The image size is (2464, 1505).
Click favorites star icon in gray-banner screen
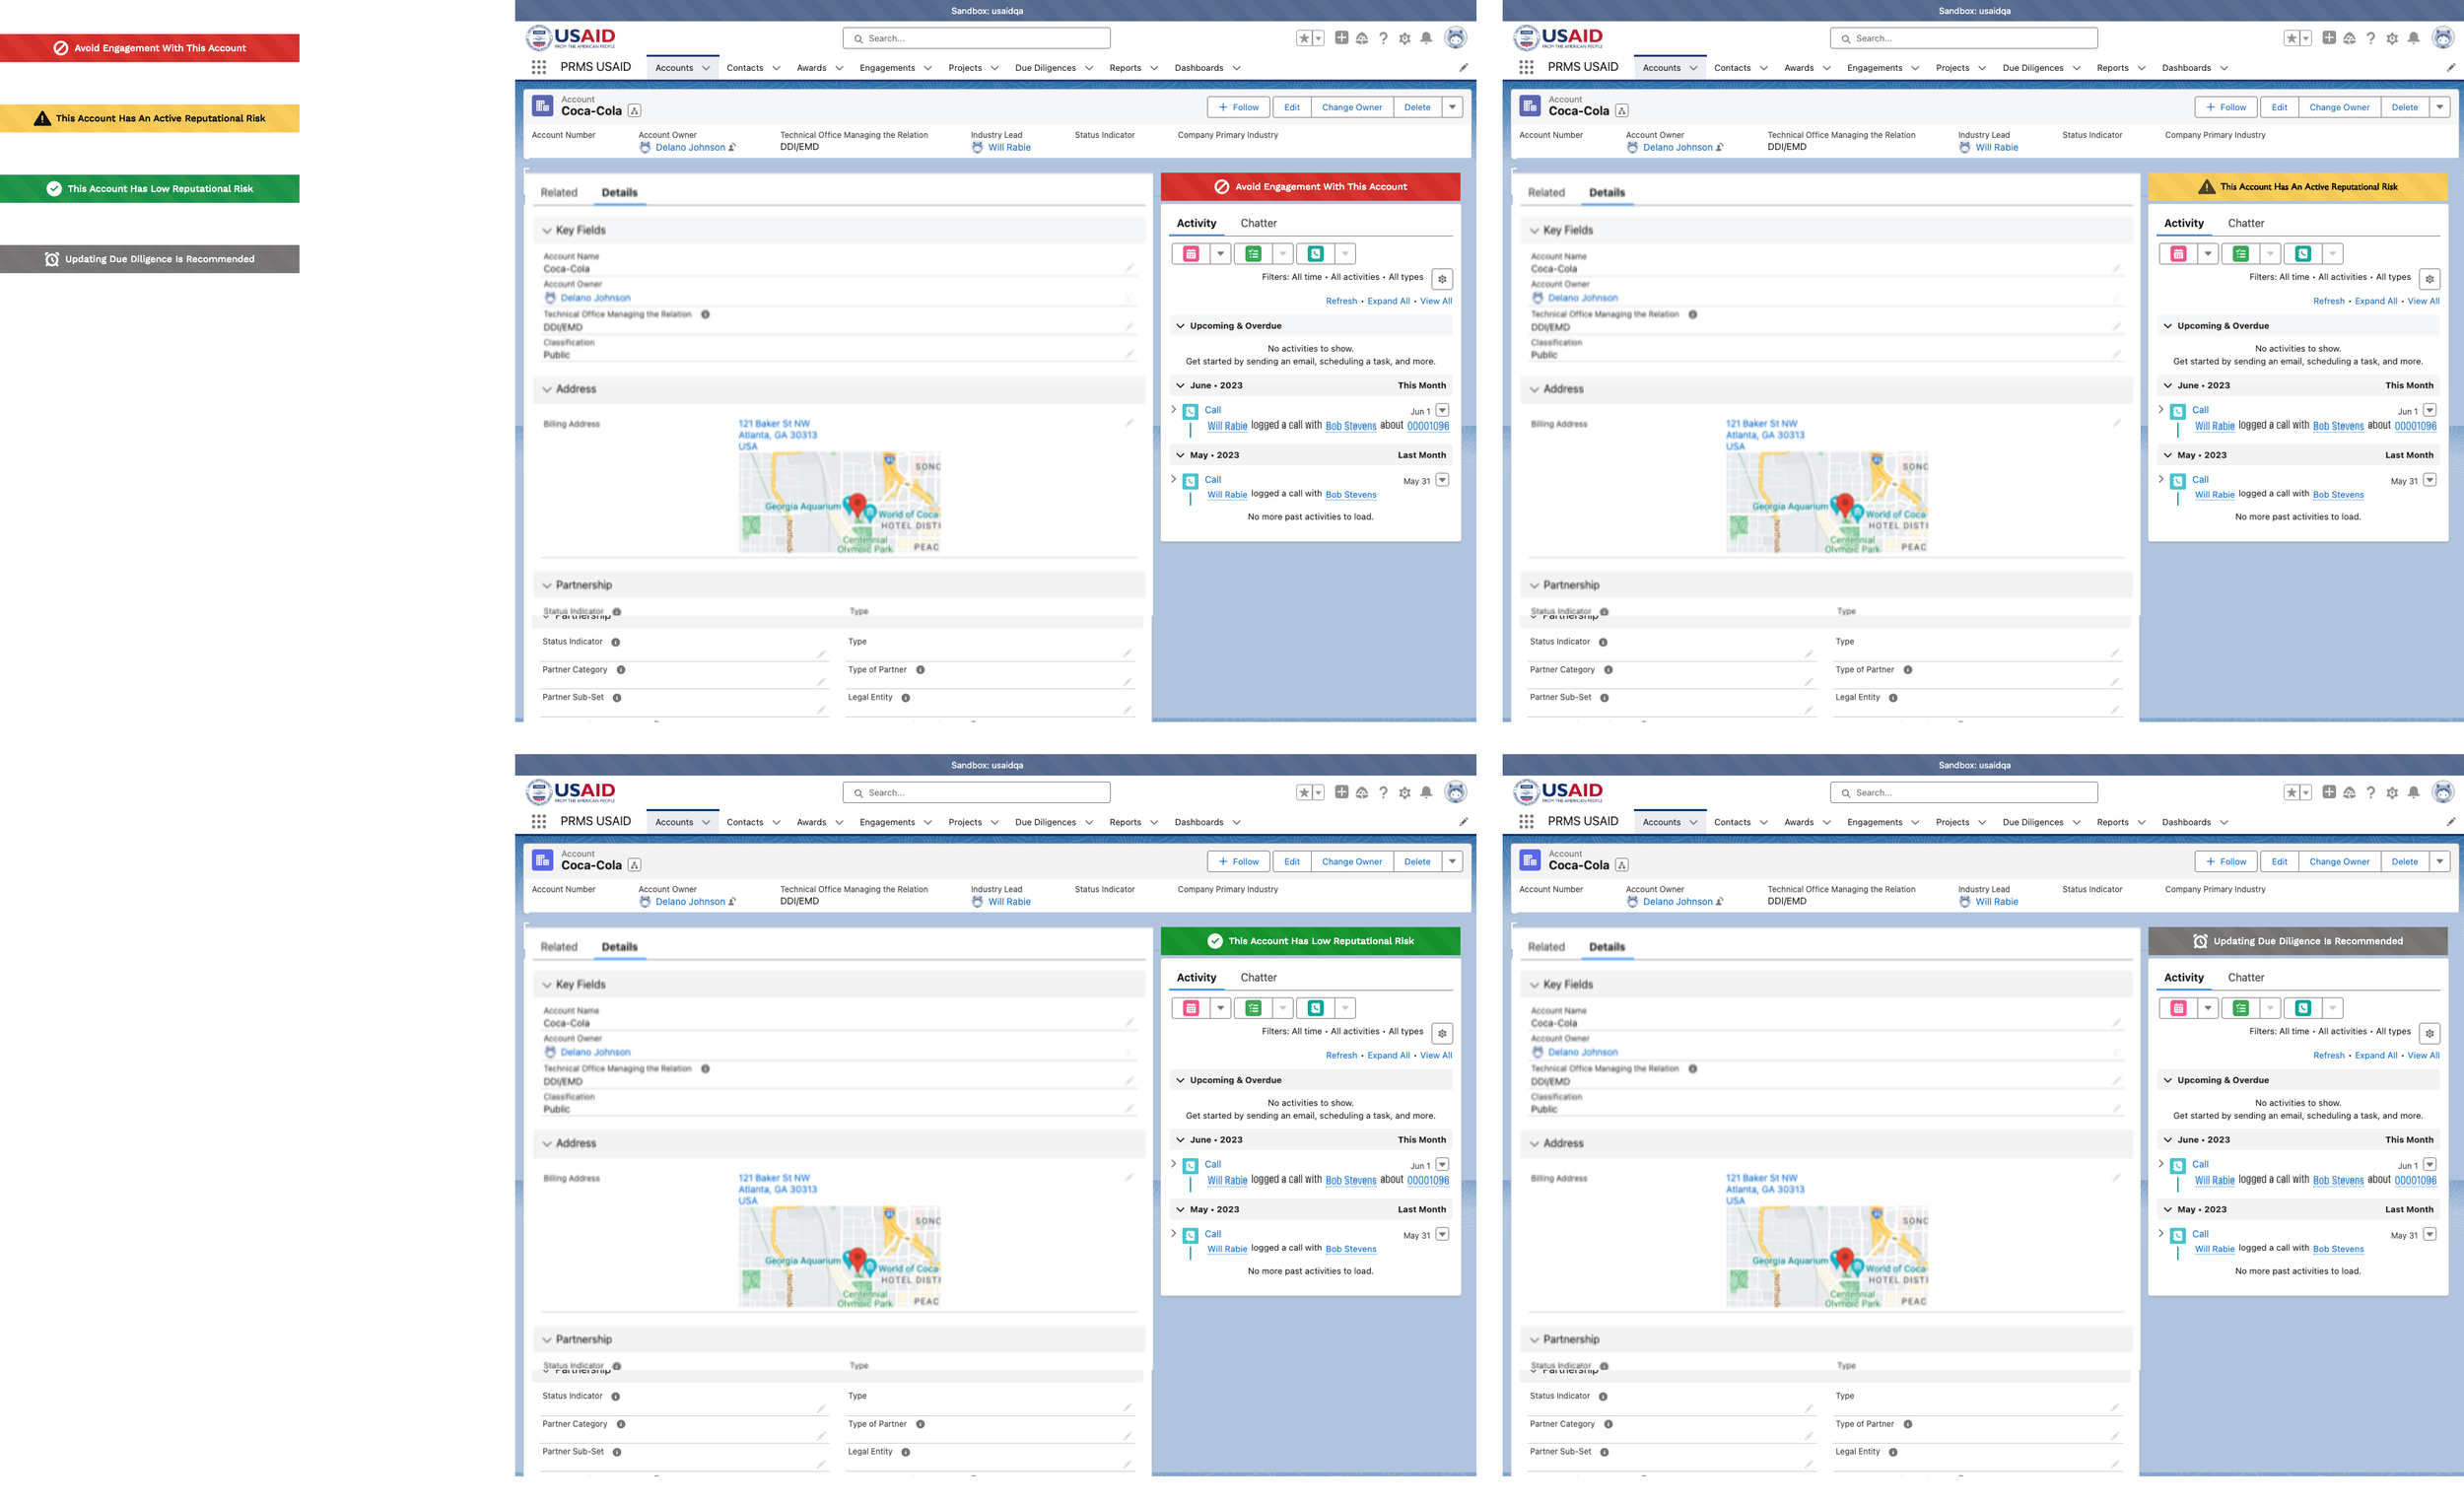click(x=2291, y=793)
